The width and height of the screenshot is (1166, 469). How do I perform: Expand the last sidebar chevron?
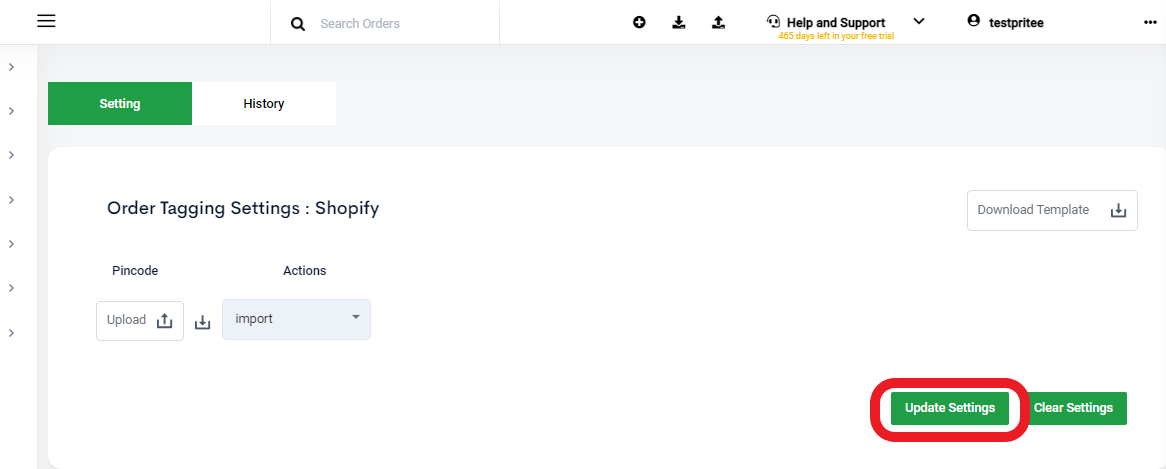click(11, 333)
